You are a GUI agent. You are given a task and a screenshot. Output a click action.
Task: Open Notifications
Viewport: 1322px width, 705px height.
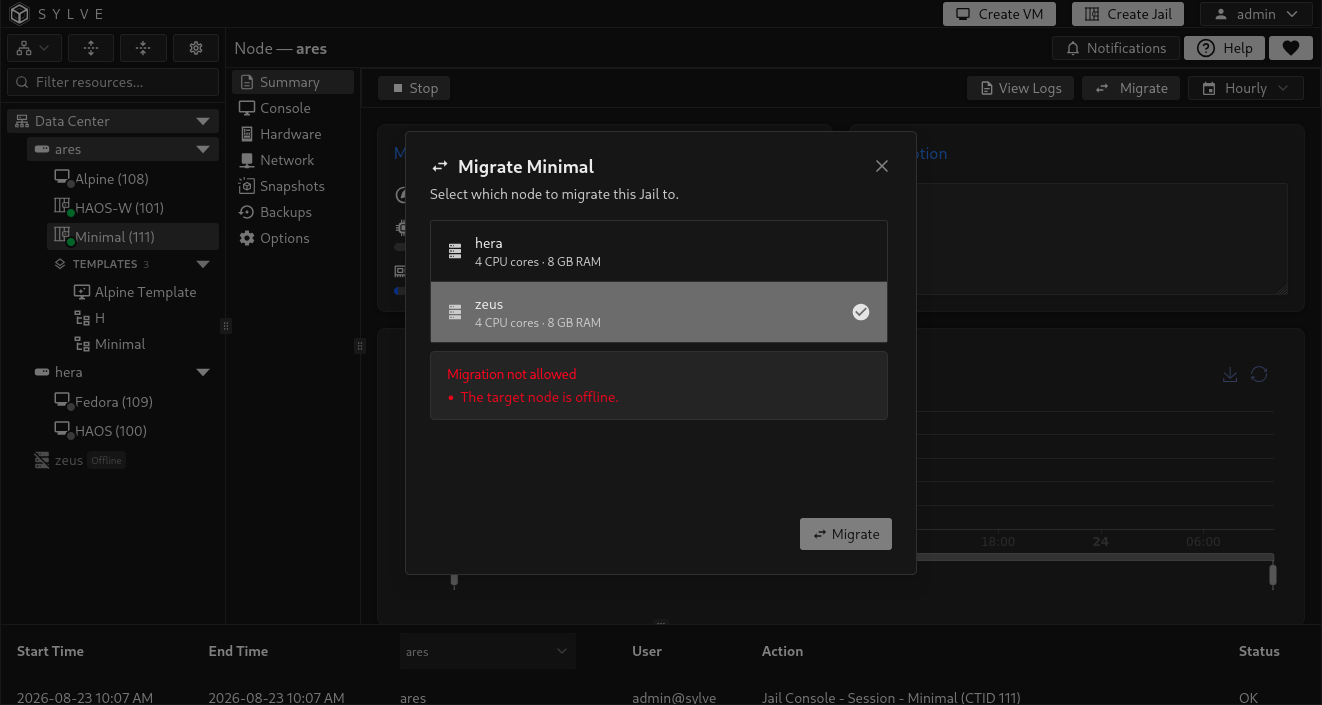[1116, 48]
